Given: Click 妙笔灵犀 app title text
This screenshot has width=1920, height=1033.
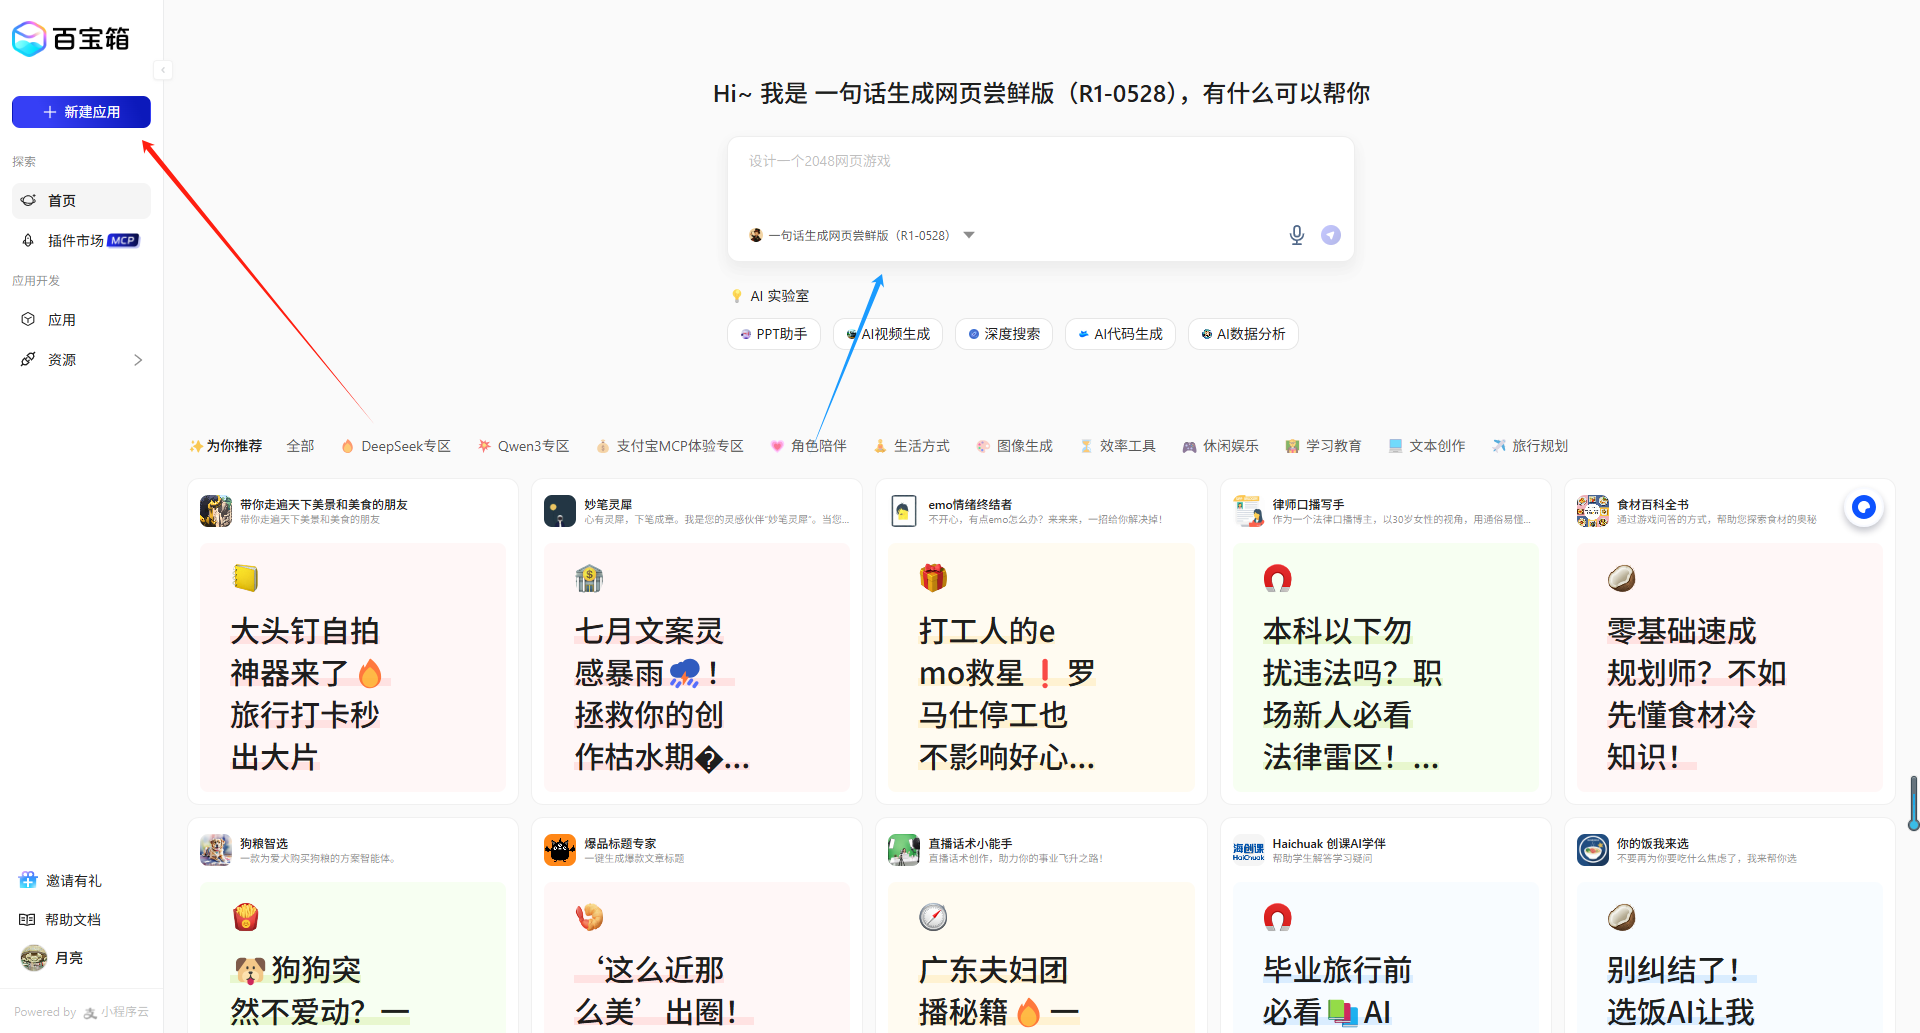Looking at the screenshot, I should click(x=608, y=505).
